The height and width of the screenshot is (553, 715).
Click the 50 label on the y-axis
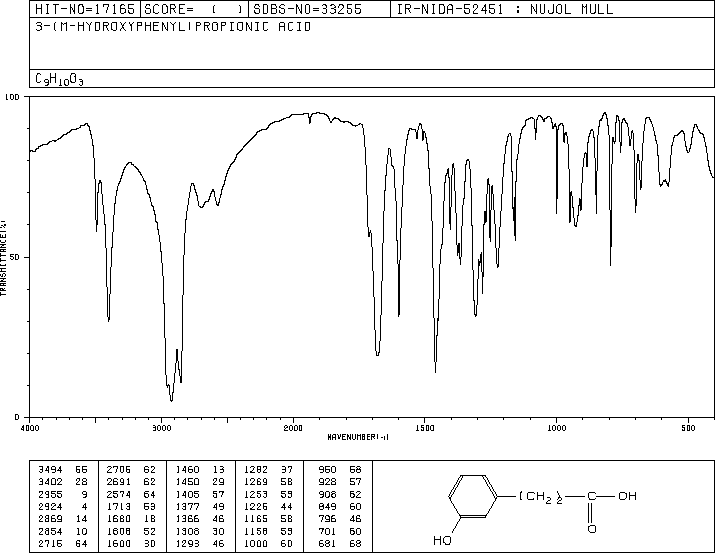15,258
